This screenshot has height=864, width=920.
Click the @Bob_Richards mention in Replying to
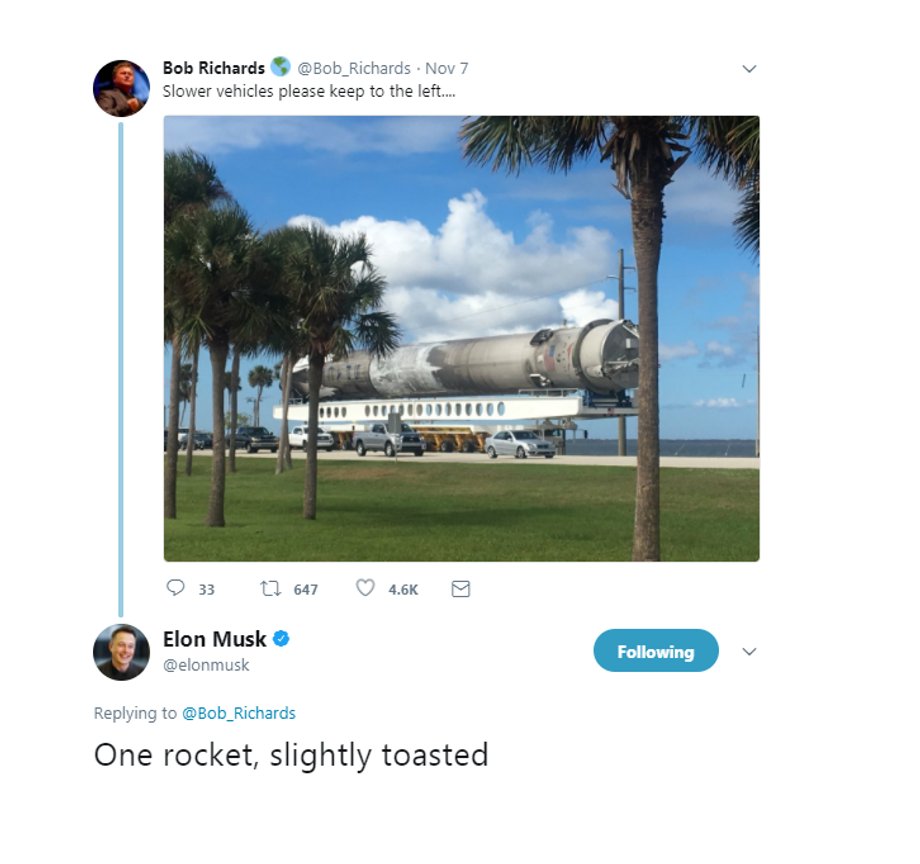click(239, 713)
